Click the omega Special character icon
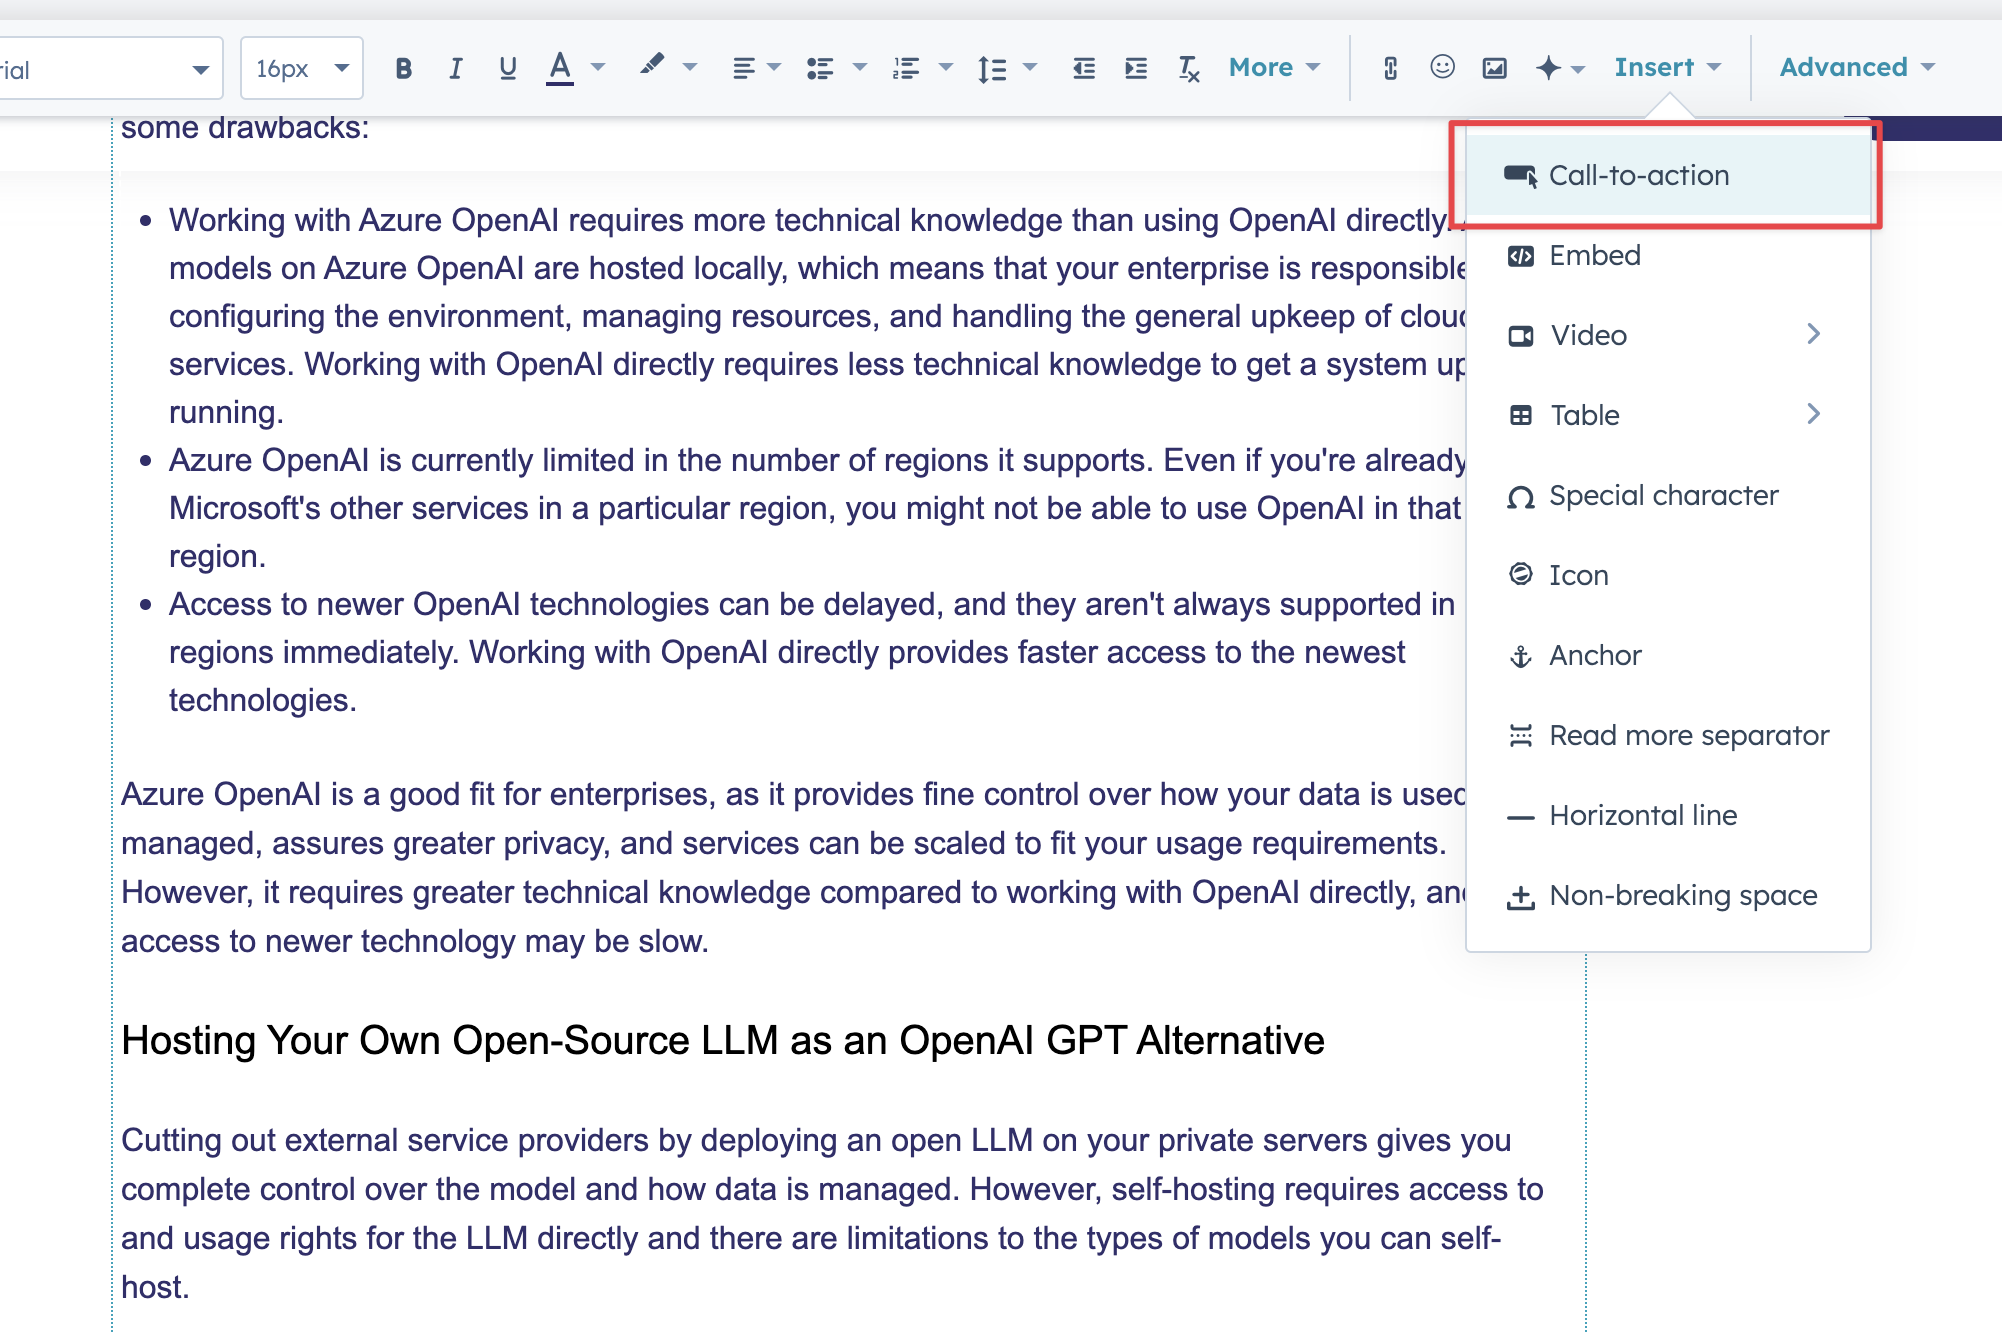2002x1334 pixels. coord(1520,497)
